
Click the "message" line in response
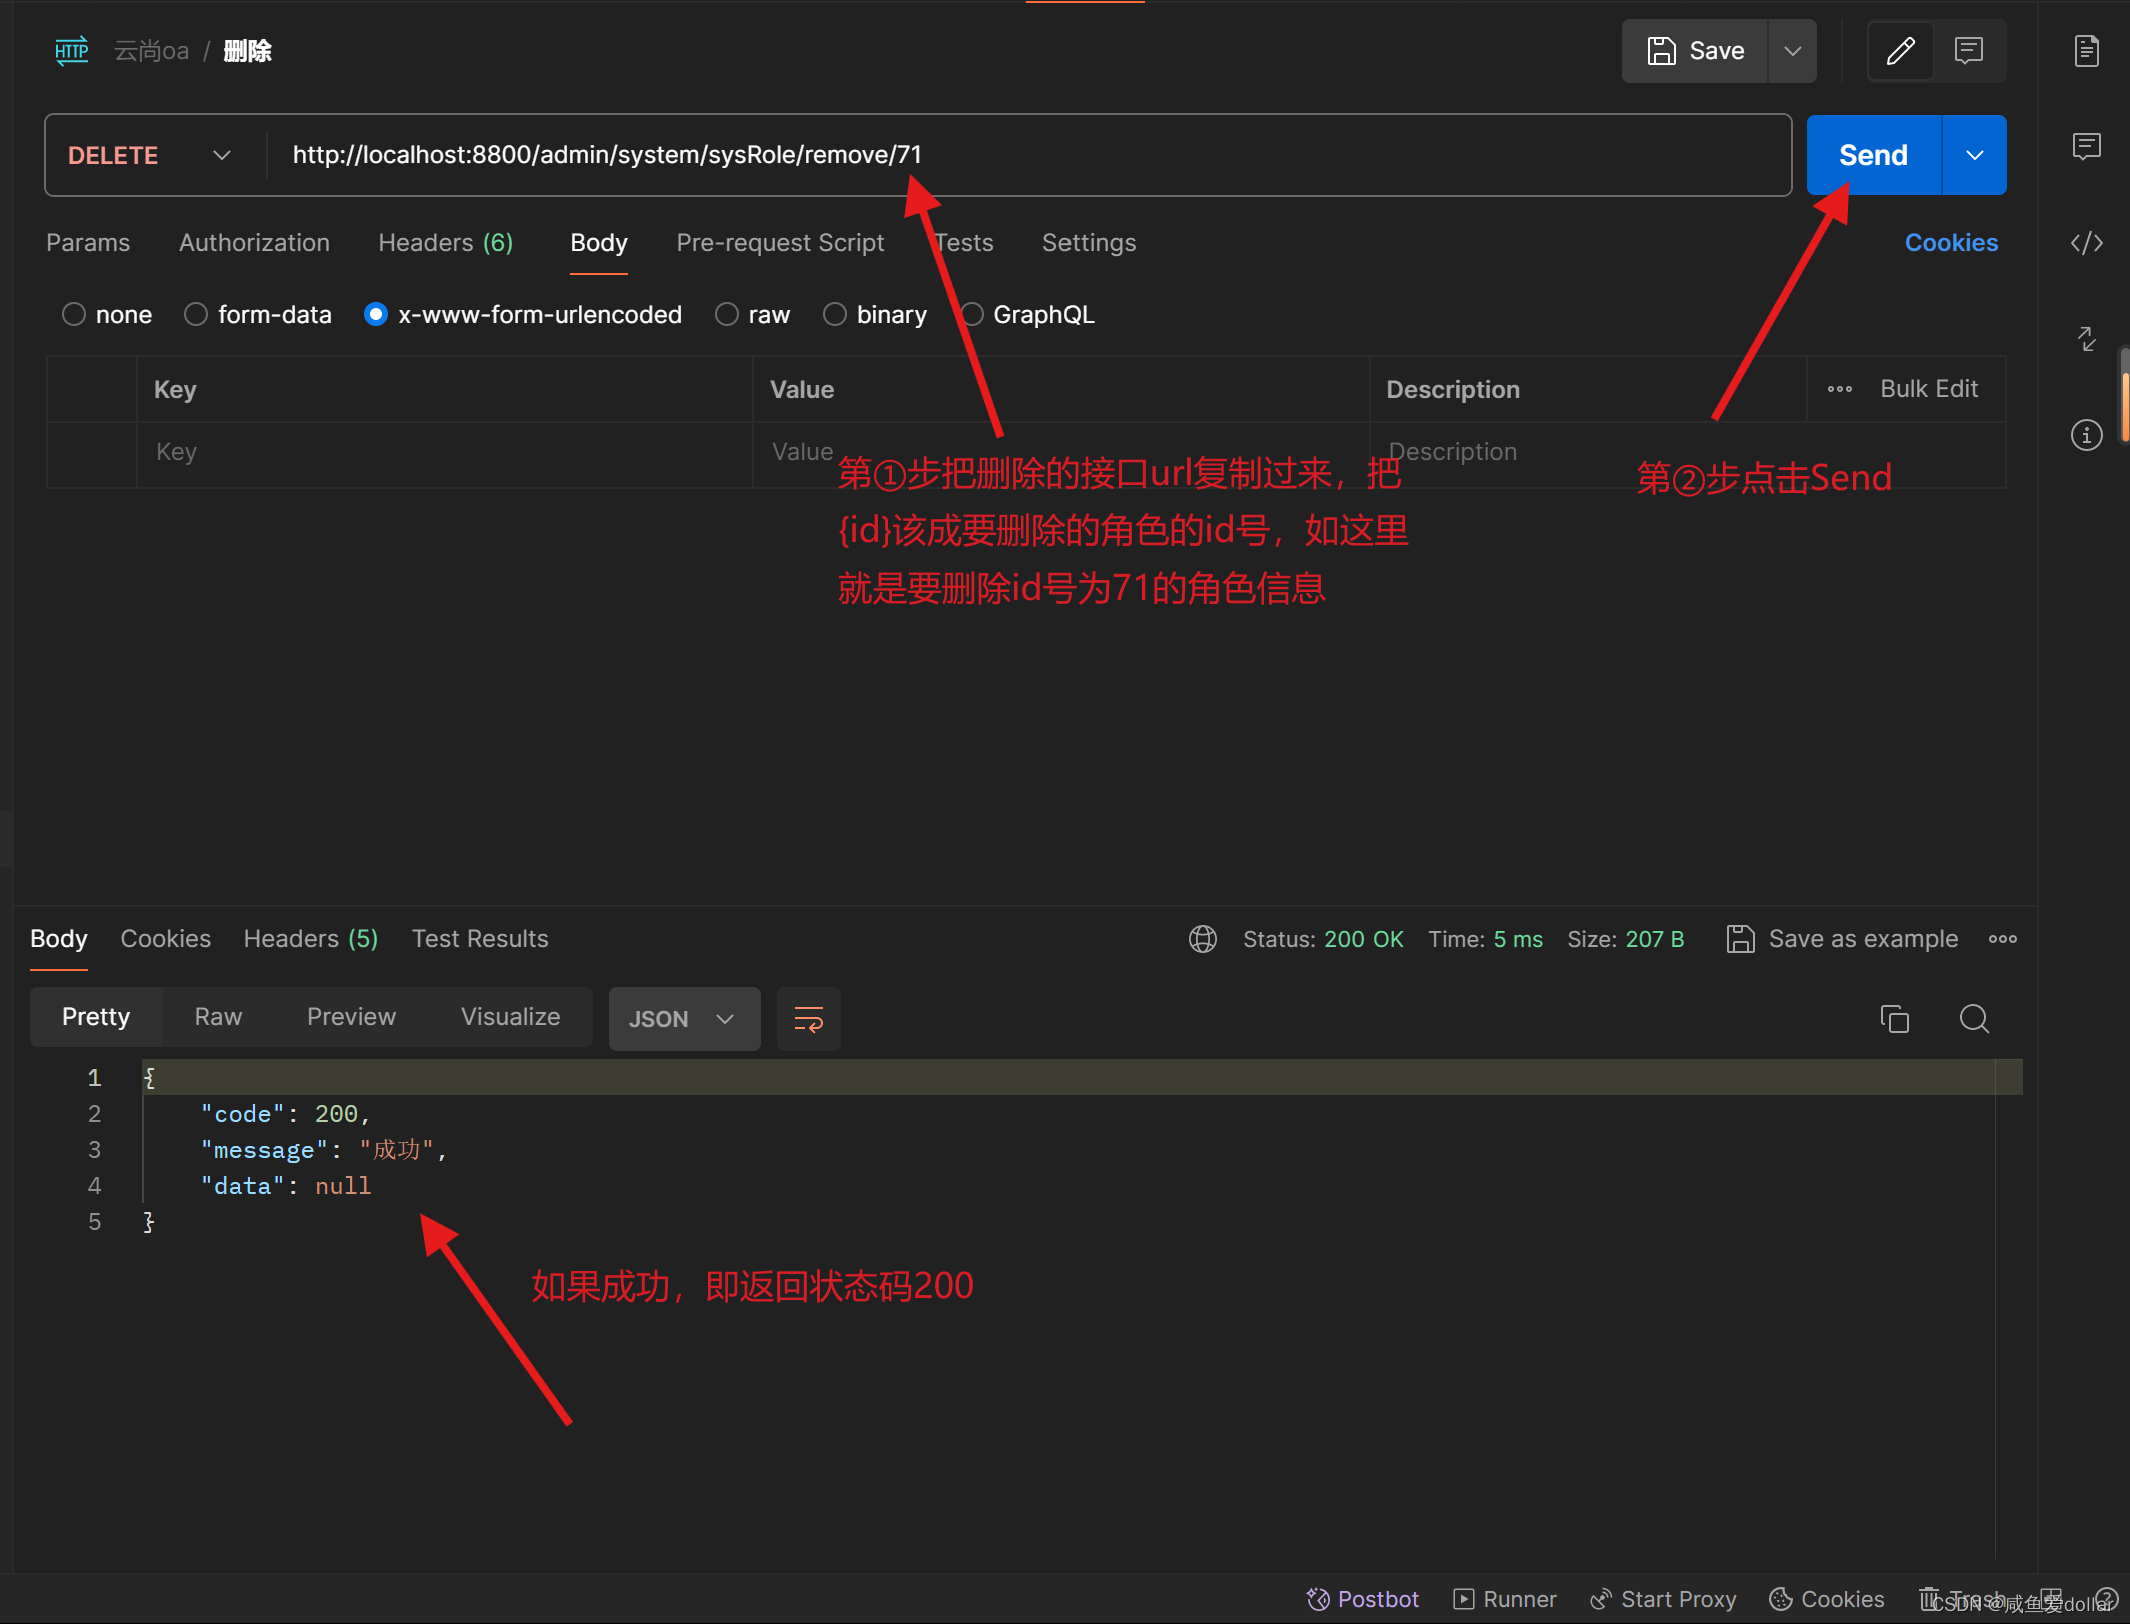coord(323,1150)
